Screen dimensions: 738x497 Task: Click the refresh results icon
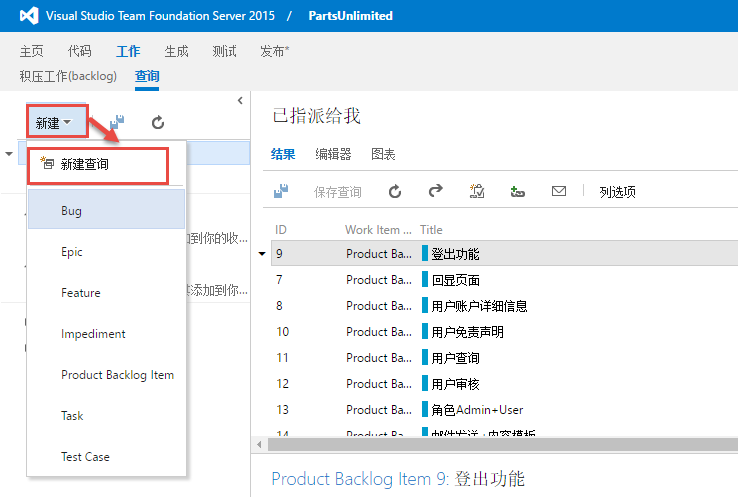pos(395,191)
